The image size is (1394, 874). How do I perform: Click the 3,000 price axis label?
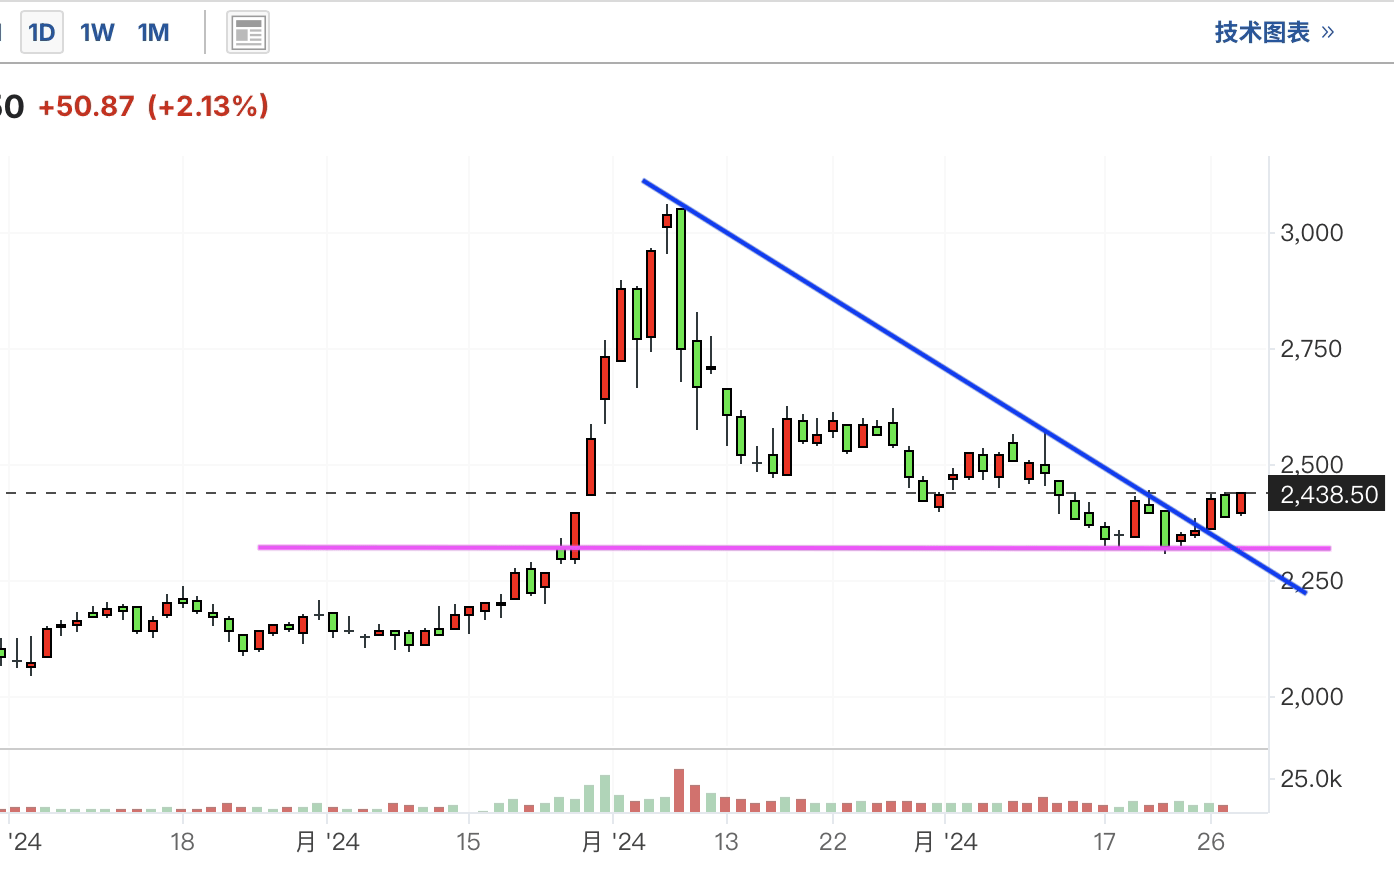1311,233
